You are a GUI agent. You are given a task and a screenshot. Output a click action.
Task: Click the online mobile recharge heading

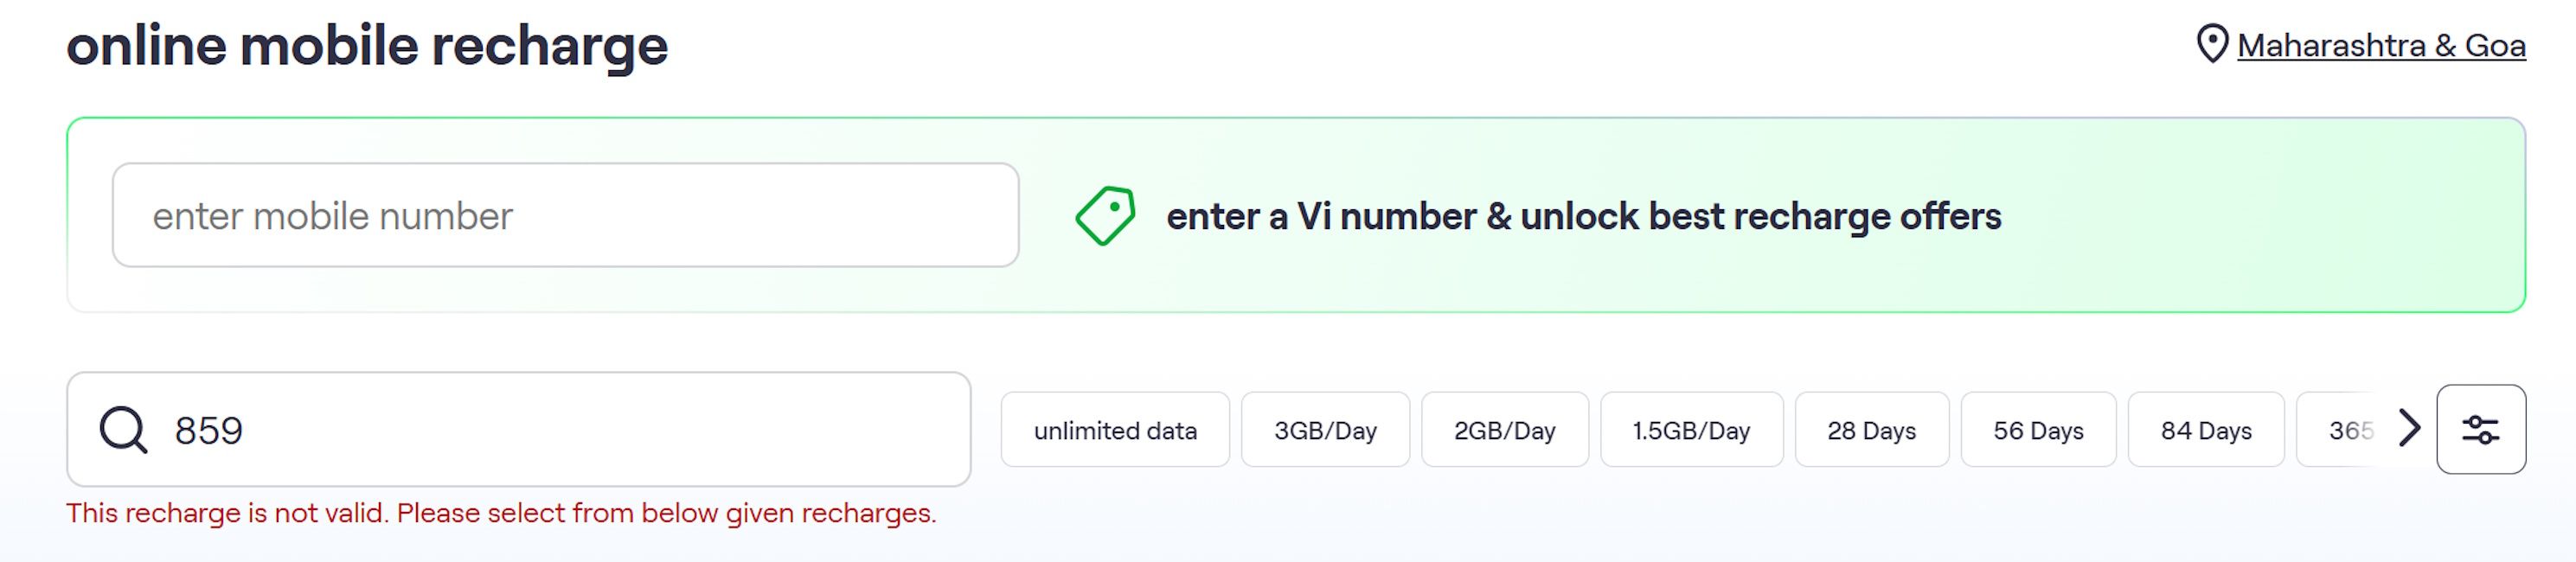click(x=367, y=46)
